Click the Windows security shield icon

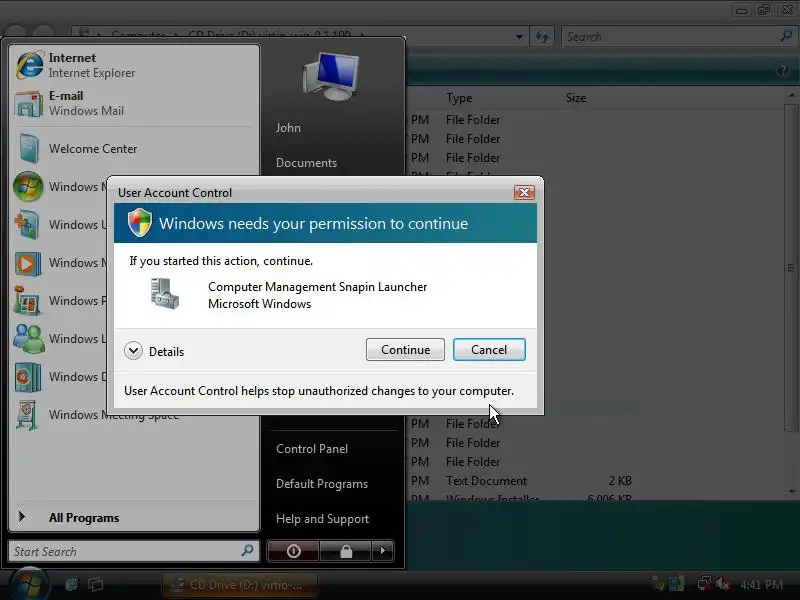click(139, 222)
